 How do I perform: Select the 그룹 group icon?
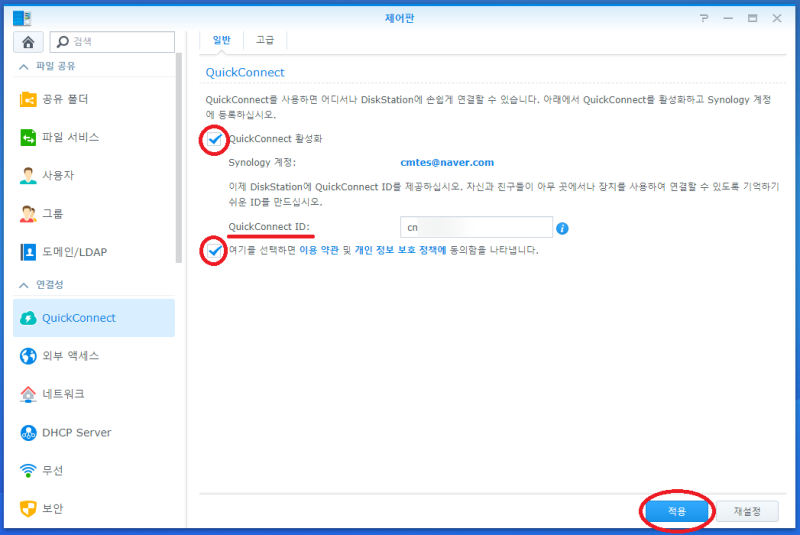tap(28, 214)
